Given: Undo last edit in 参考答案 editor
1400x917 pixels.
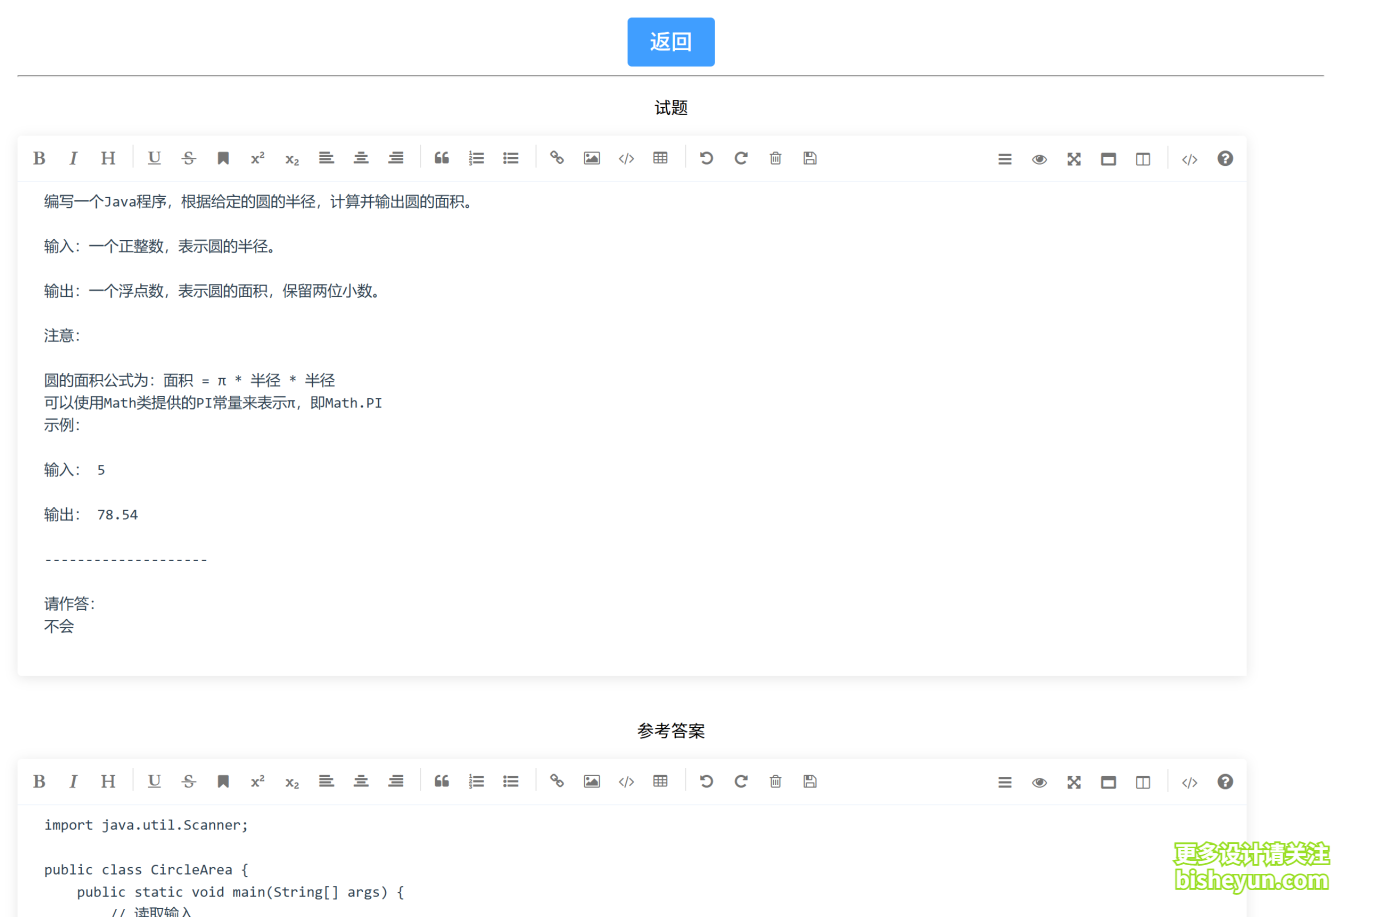Looking at the screenshot, I should (x=706, y=781).
